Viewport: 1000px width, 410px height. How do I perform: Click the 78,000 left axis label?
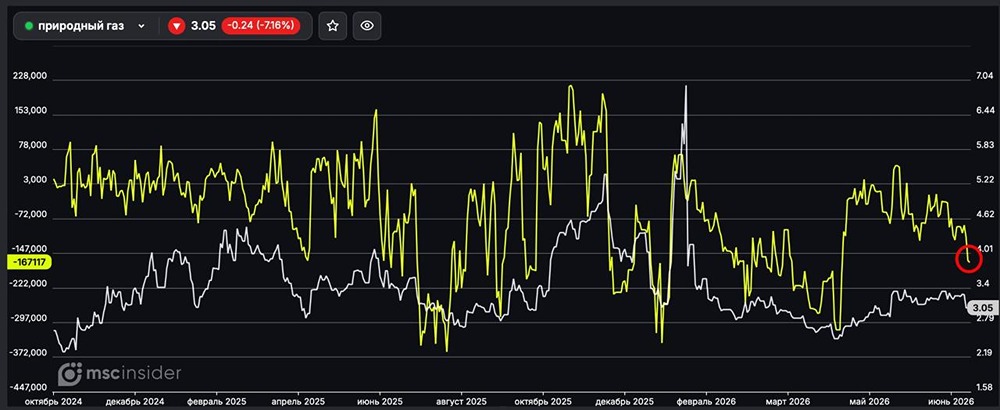click(x=33, y=145)
